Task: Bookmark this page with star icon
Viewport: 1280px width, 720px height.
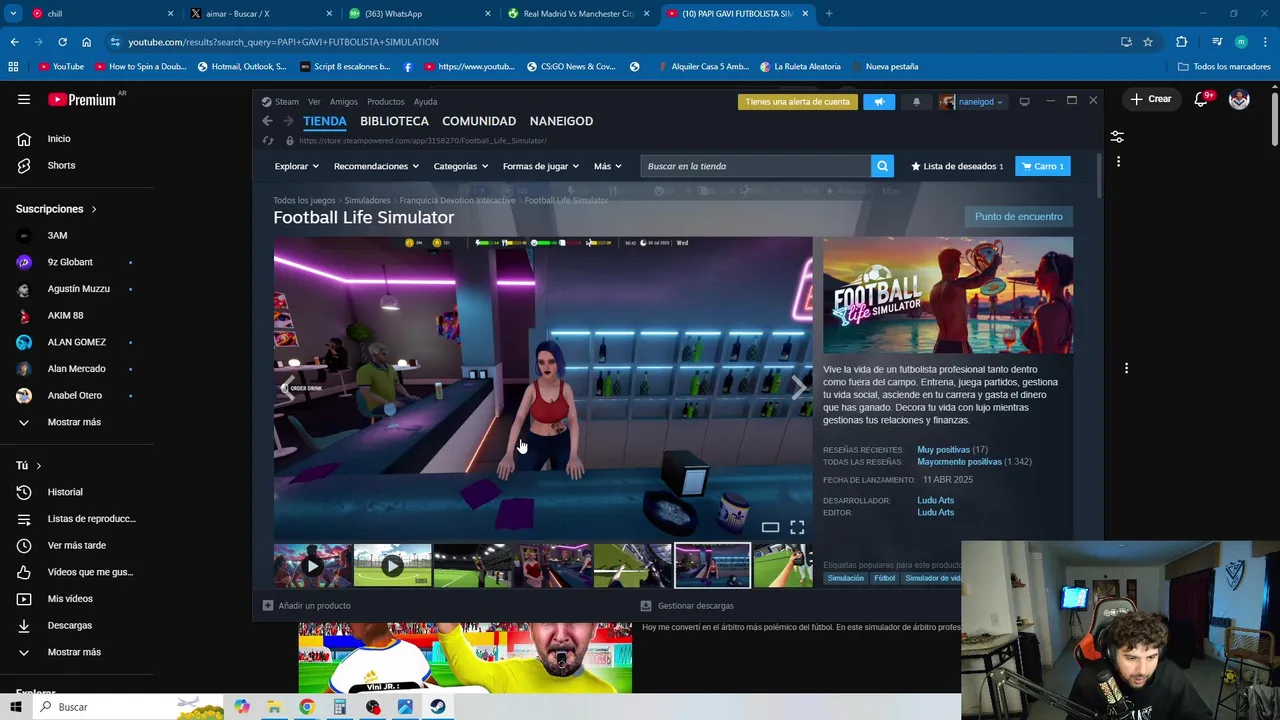Action: (x=1148, y=42)
